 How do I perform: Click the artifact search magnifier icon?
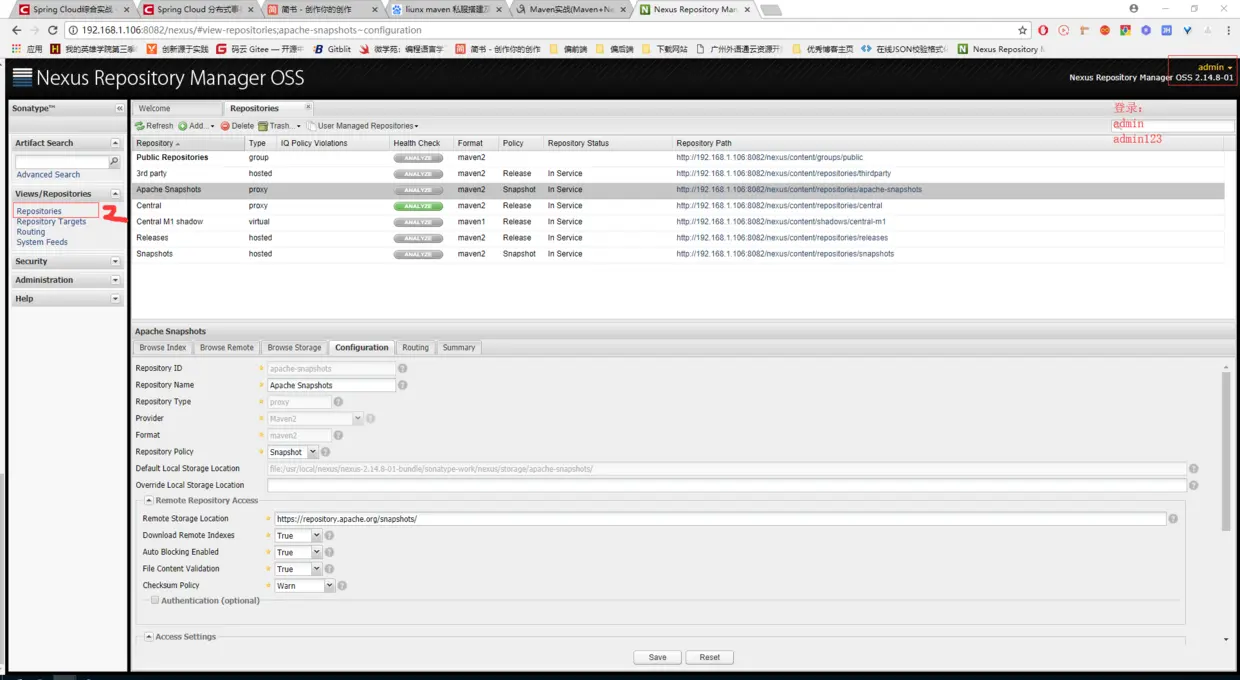pyautogui.click(x=114, y=162)
